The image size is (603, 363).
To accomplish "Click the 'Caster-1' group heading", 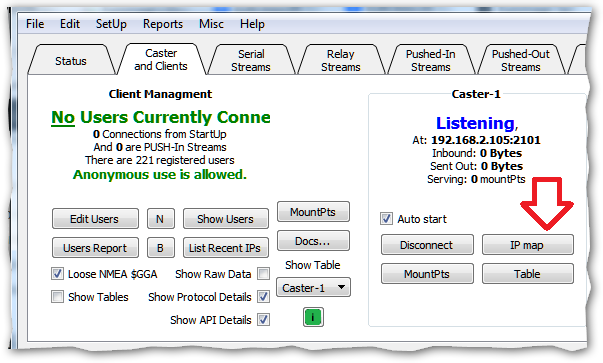I will tap(476, 94).
